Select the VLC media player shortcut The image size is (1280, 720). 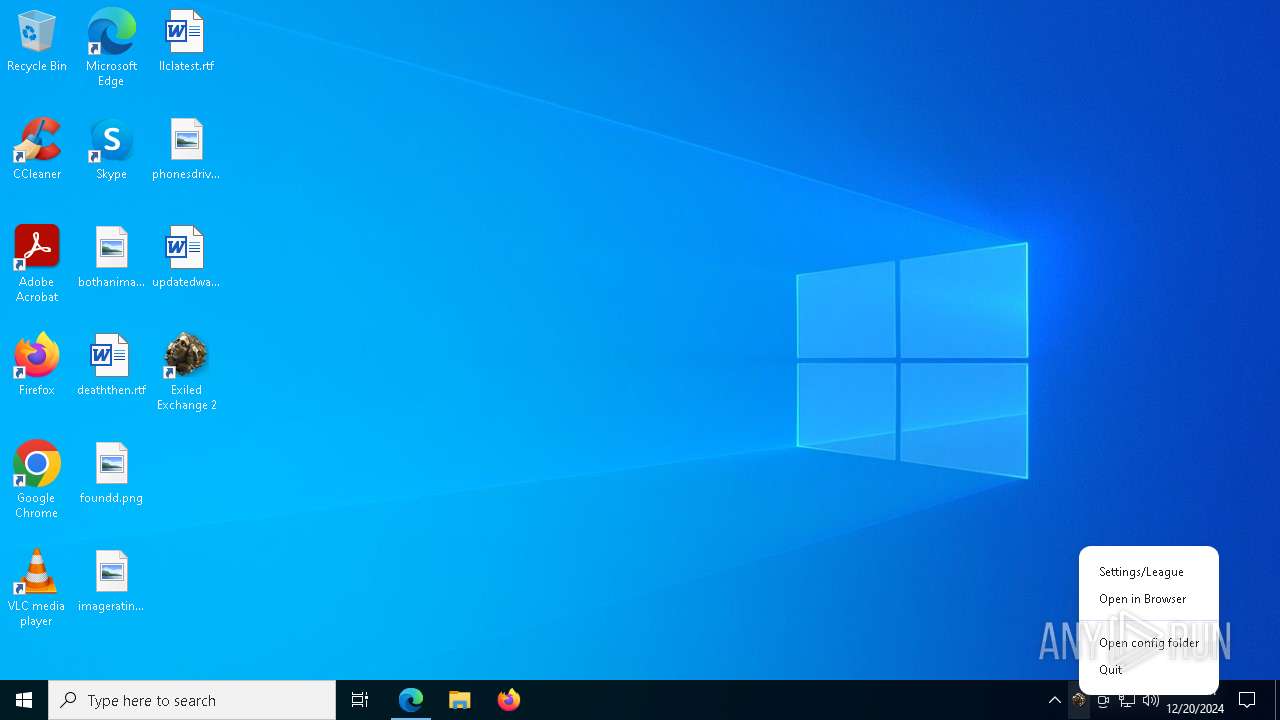click(37, 588)
